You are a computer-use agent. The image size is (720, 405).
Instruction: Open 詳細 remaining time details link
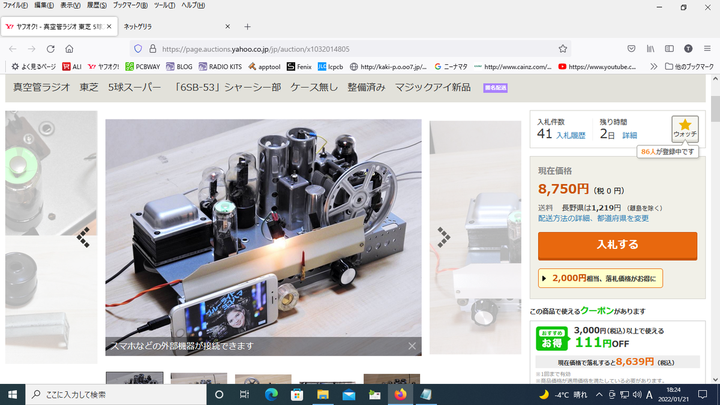tap(629, 134)
